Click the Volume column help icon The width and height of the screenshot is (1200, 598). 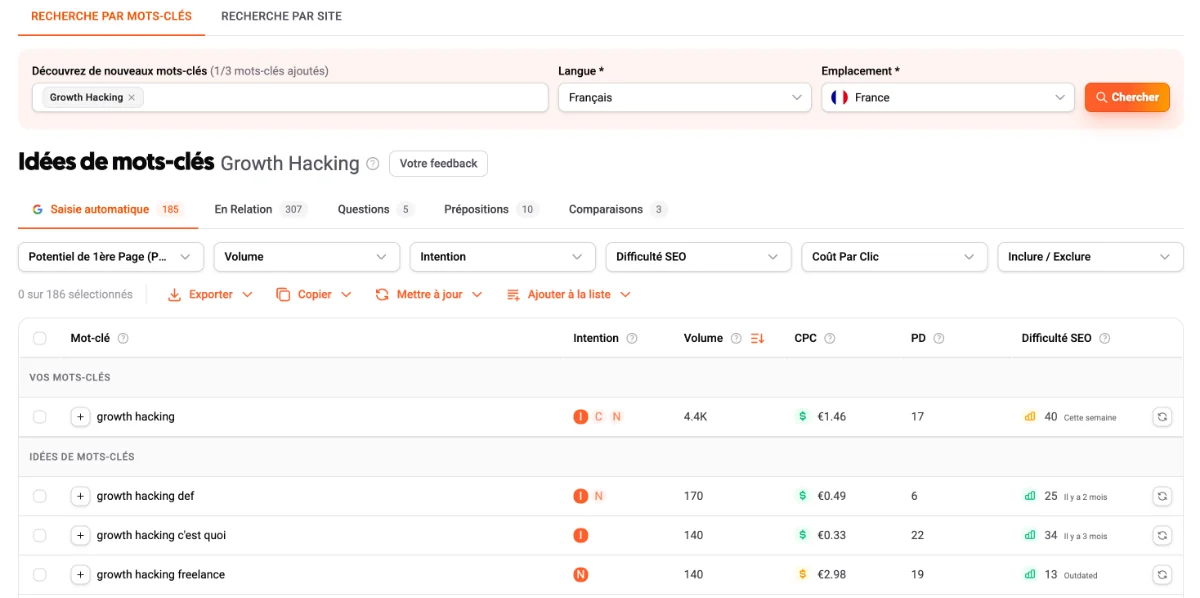[x=736, y=339]
